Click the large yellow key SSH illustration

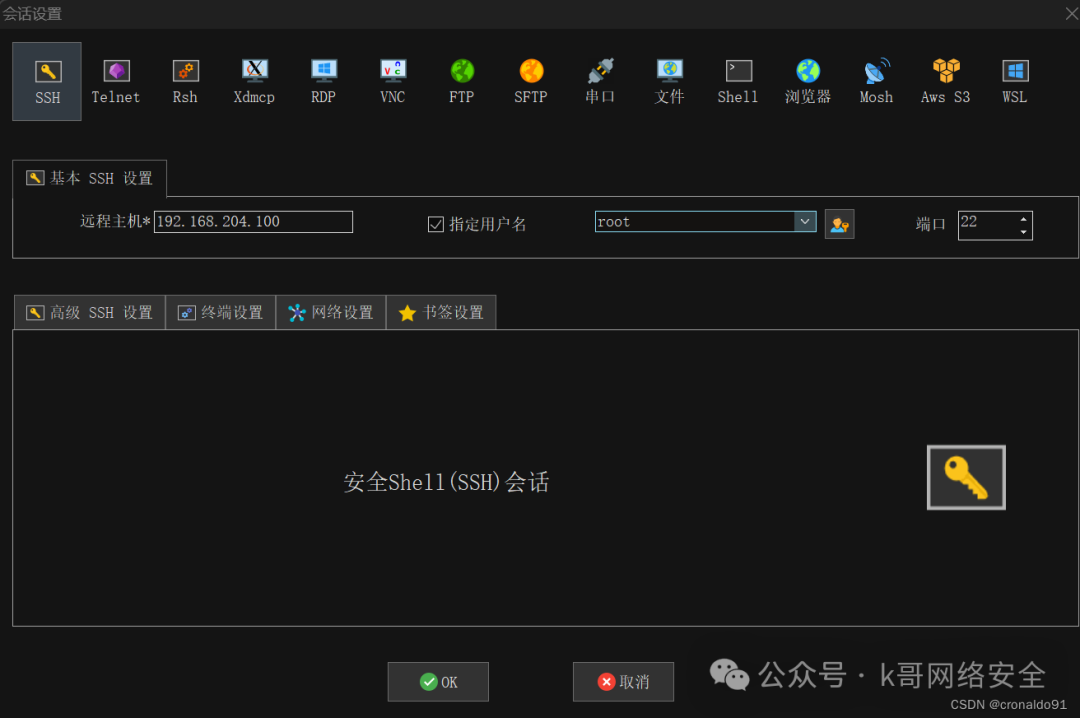965,477
